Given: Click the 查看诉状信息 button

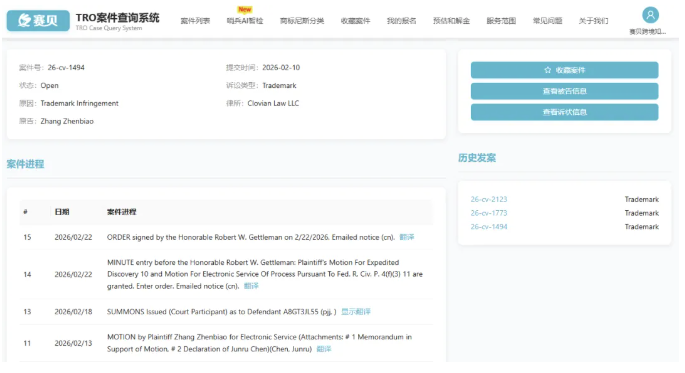Looking at the screenshot, I should [564, 112].
